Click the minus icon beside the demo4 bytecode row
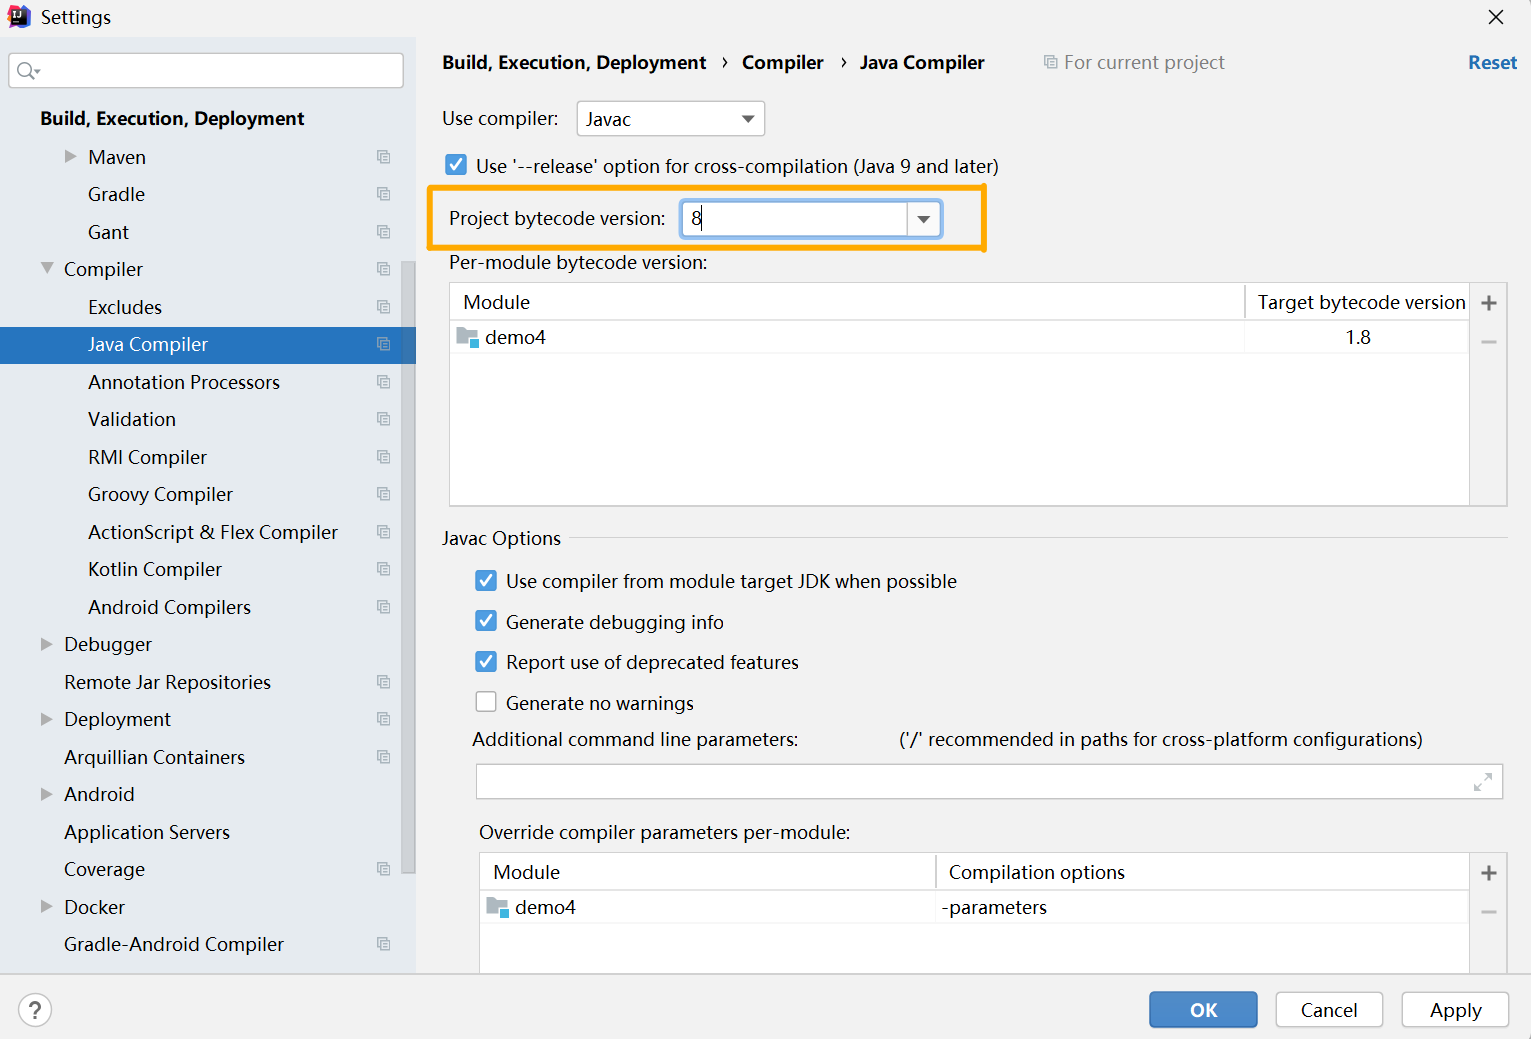1531x1039 pixels. (1489, 342)
